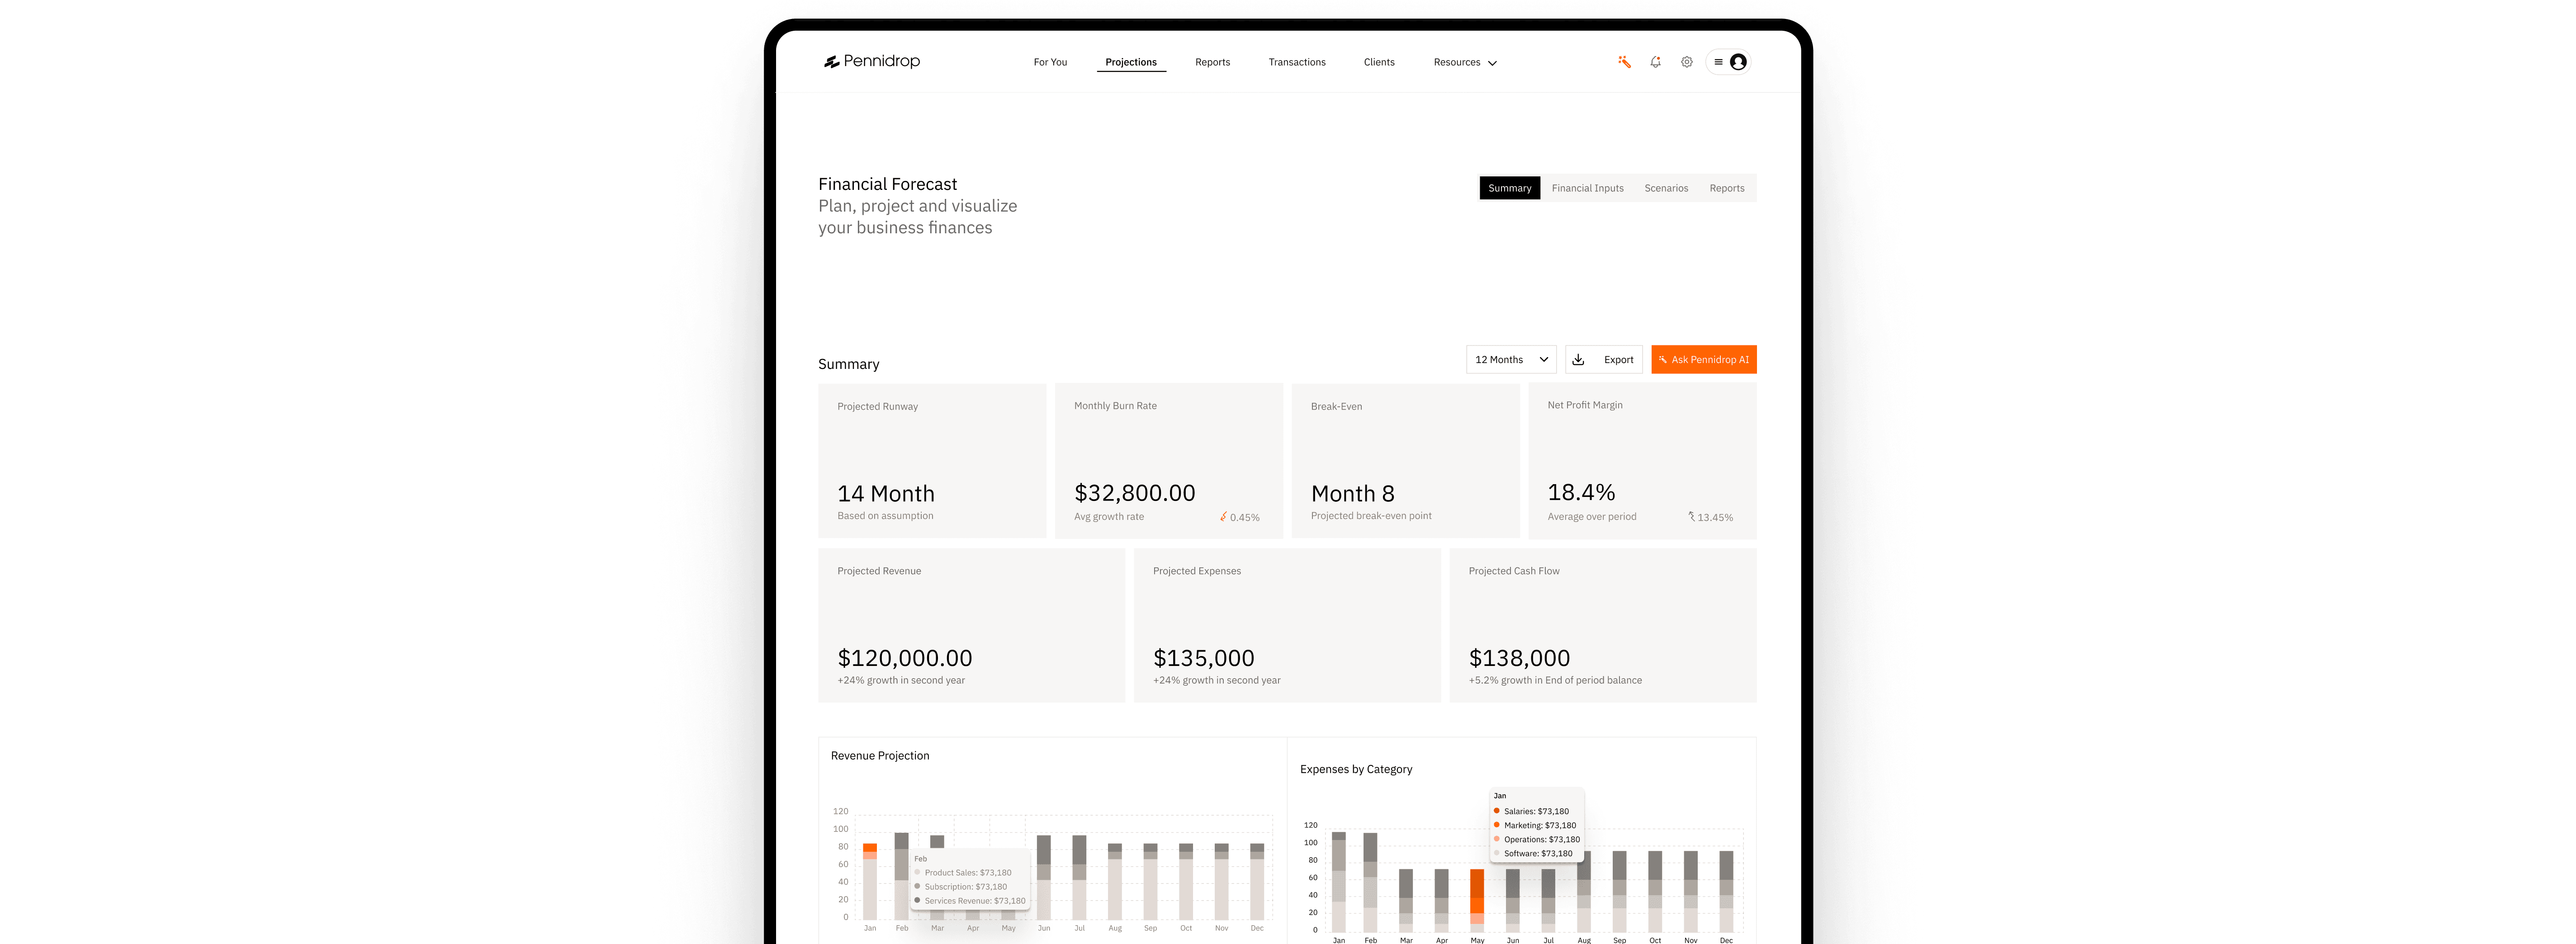
Task: Open the 12 Months period dropdown
Action: [1511, 359]
